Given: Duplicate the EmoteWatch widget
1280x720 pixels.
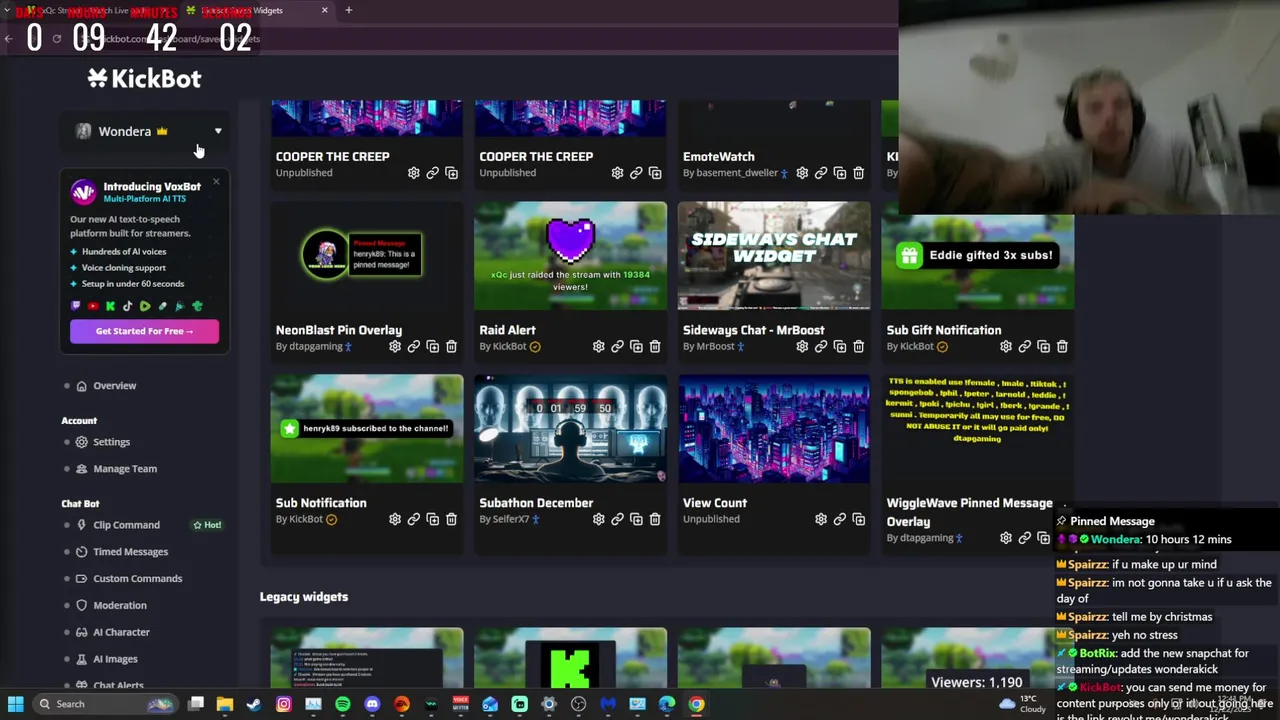Looking at the screenshot, I should (840, 173).
